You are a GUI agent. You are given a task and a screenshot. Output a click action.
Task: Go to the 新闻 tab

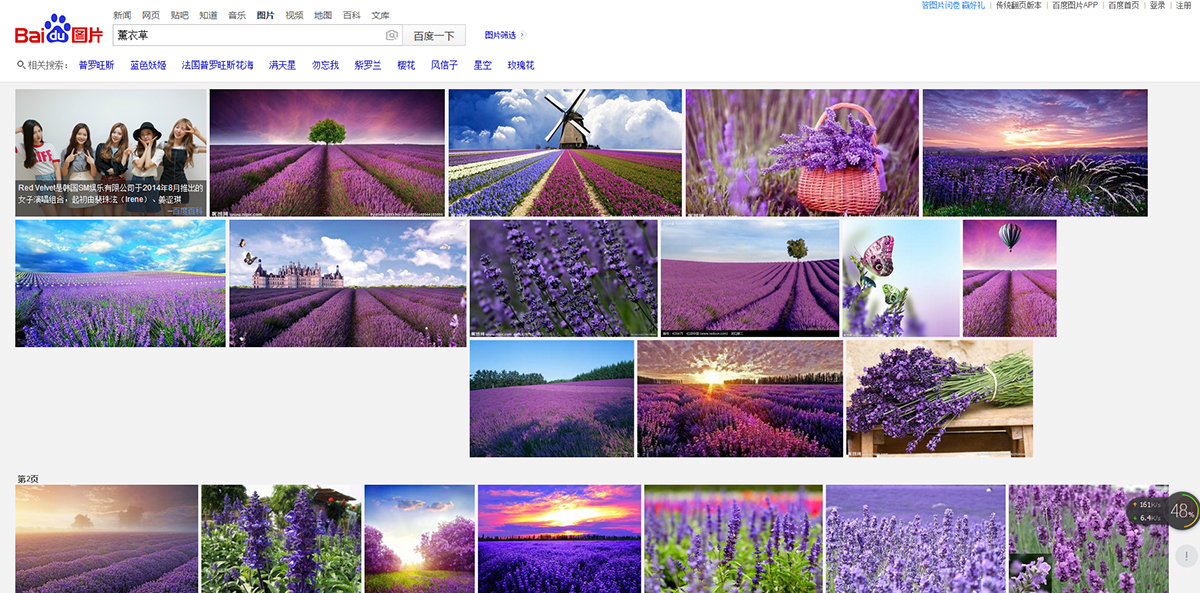(122, 15)
